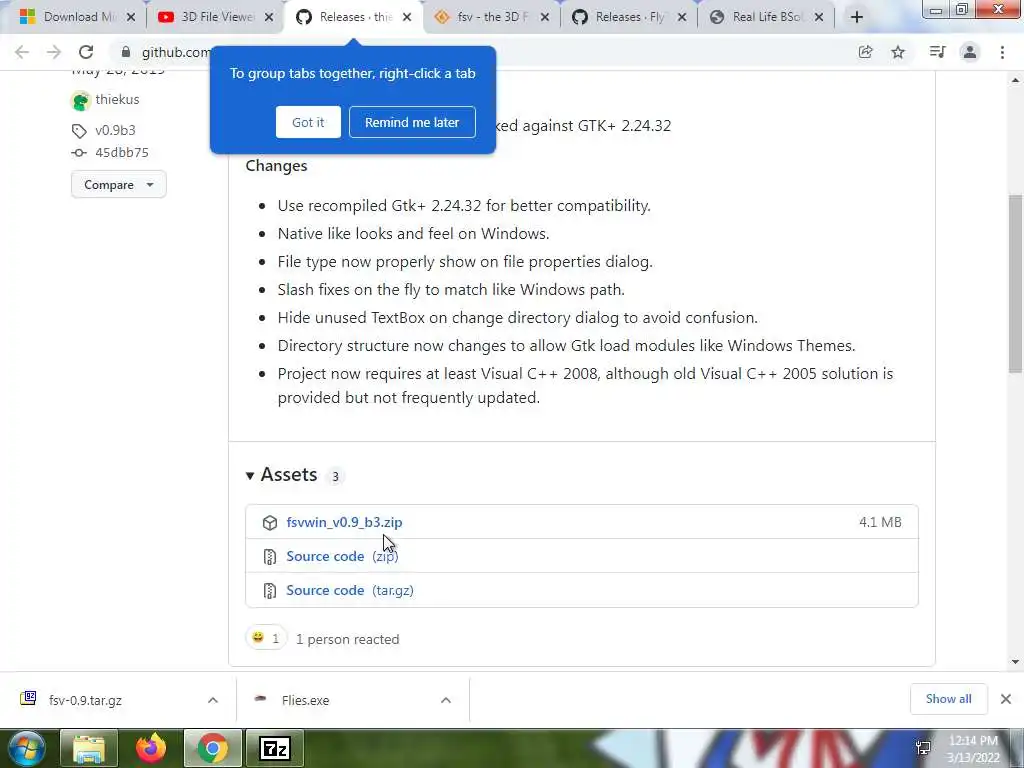Click the Chrome taskbar icon
Image resolution: width=1024 pixels, height=768 pixels.
tap(213, 748)
